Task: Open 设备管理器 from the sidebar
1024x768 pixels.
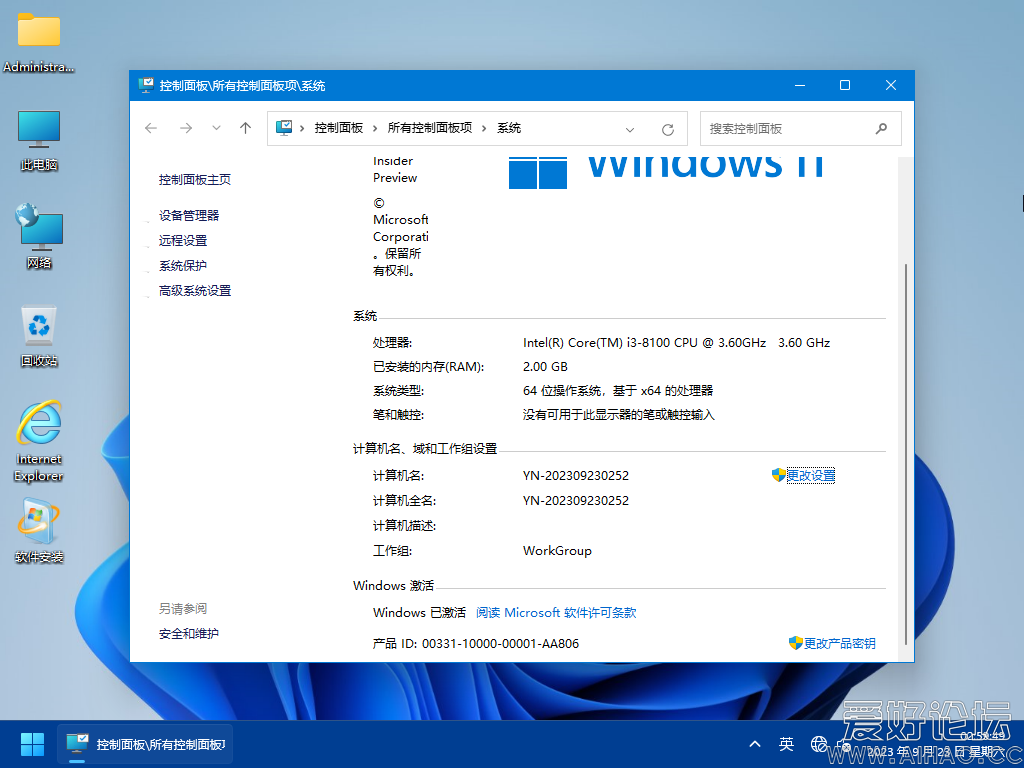Action: 188,215
